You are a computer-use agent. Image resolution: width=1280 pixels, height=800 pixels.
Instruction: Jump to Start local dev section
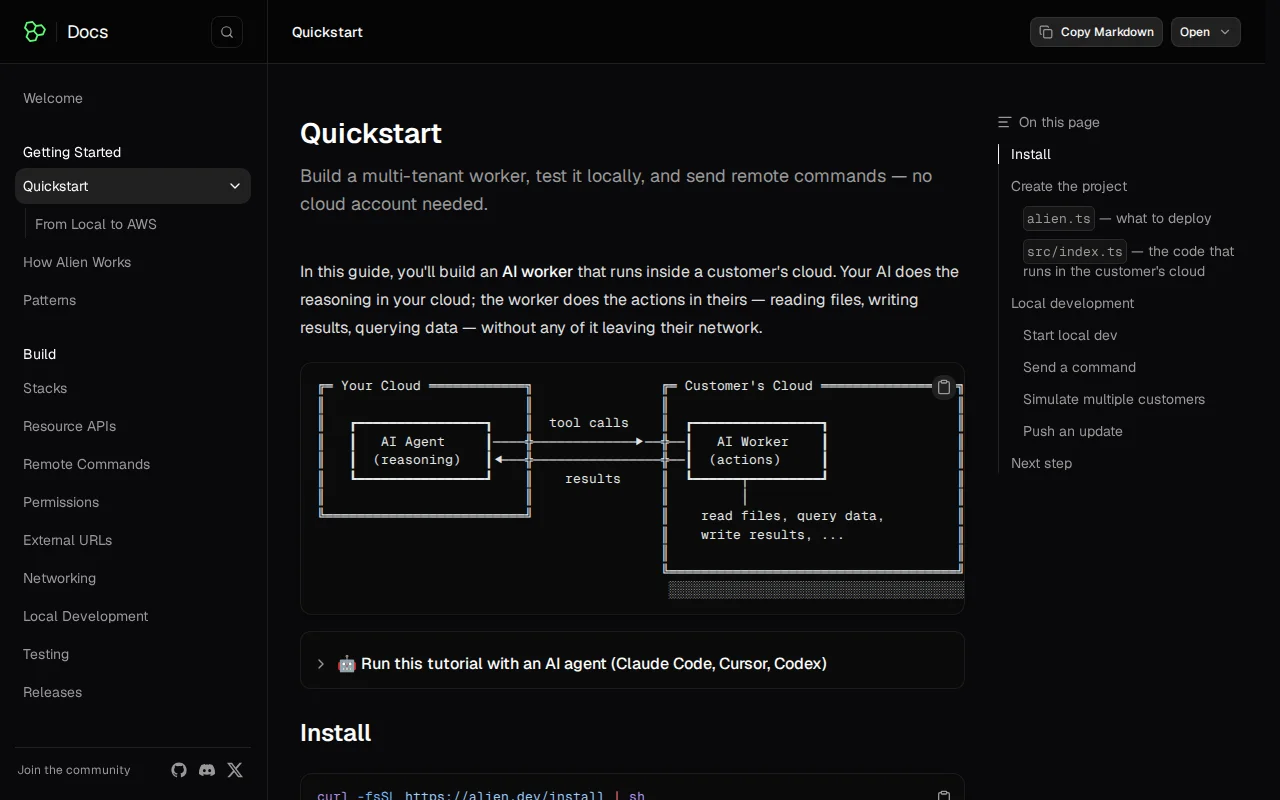click(1070, 335)
